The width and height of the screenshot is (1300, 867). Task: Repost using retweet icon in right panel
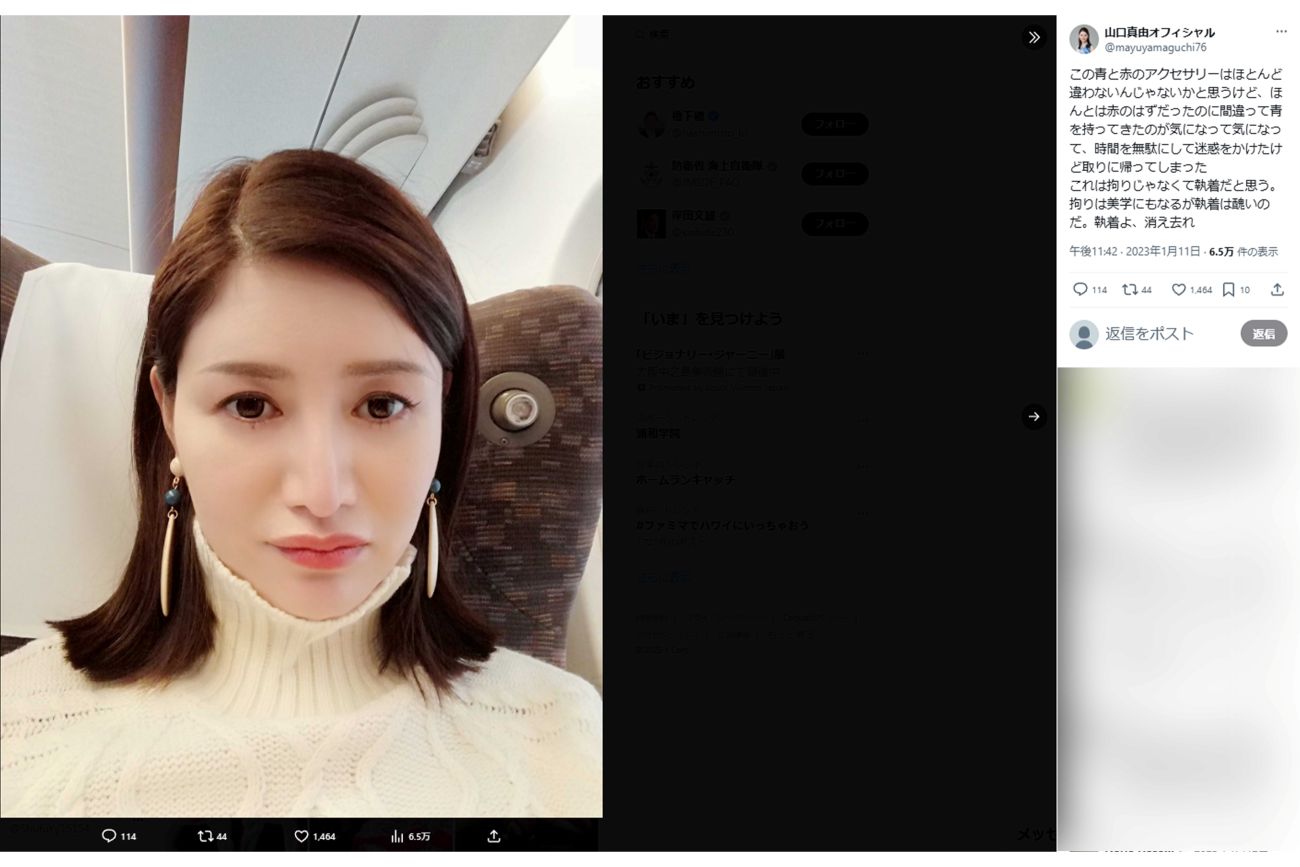[x=1129, y=290]
